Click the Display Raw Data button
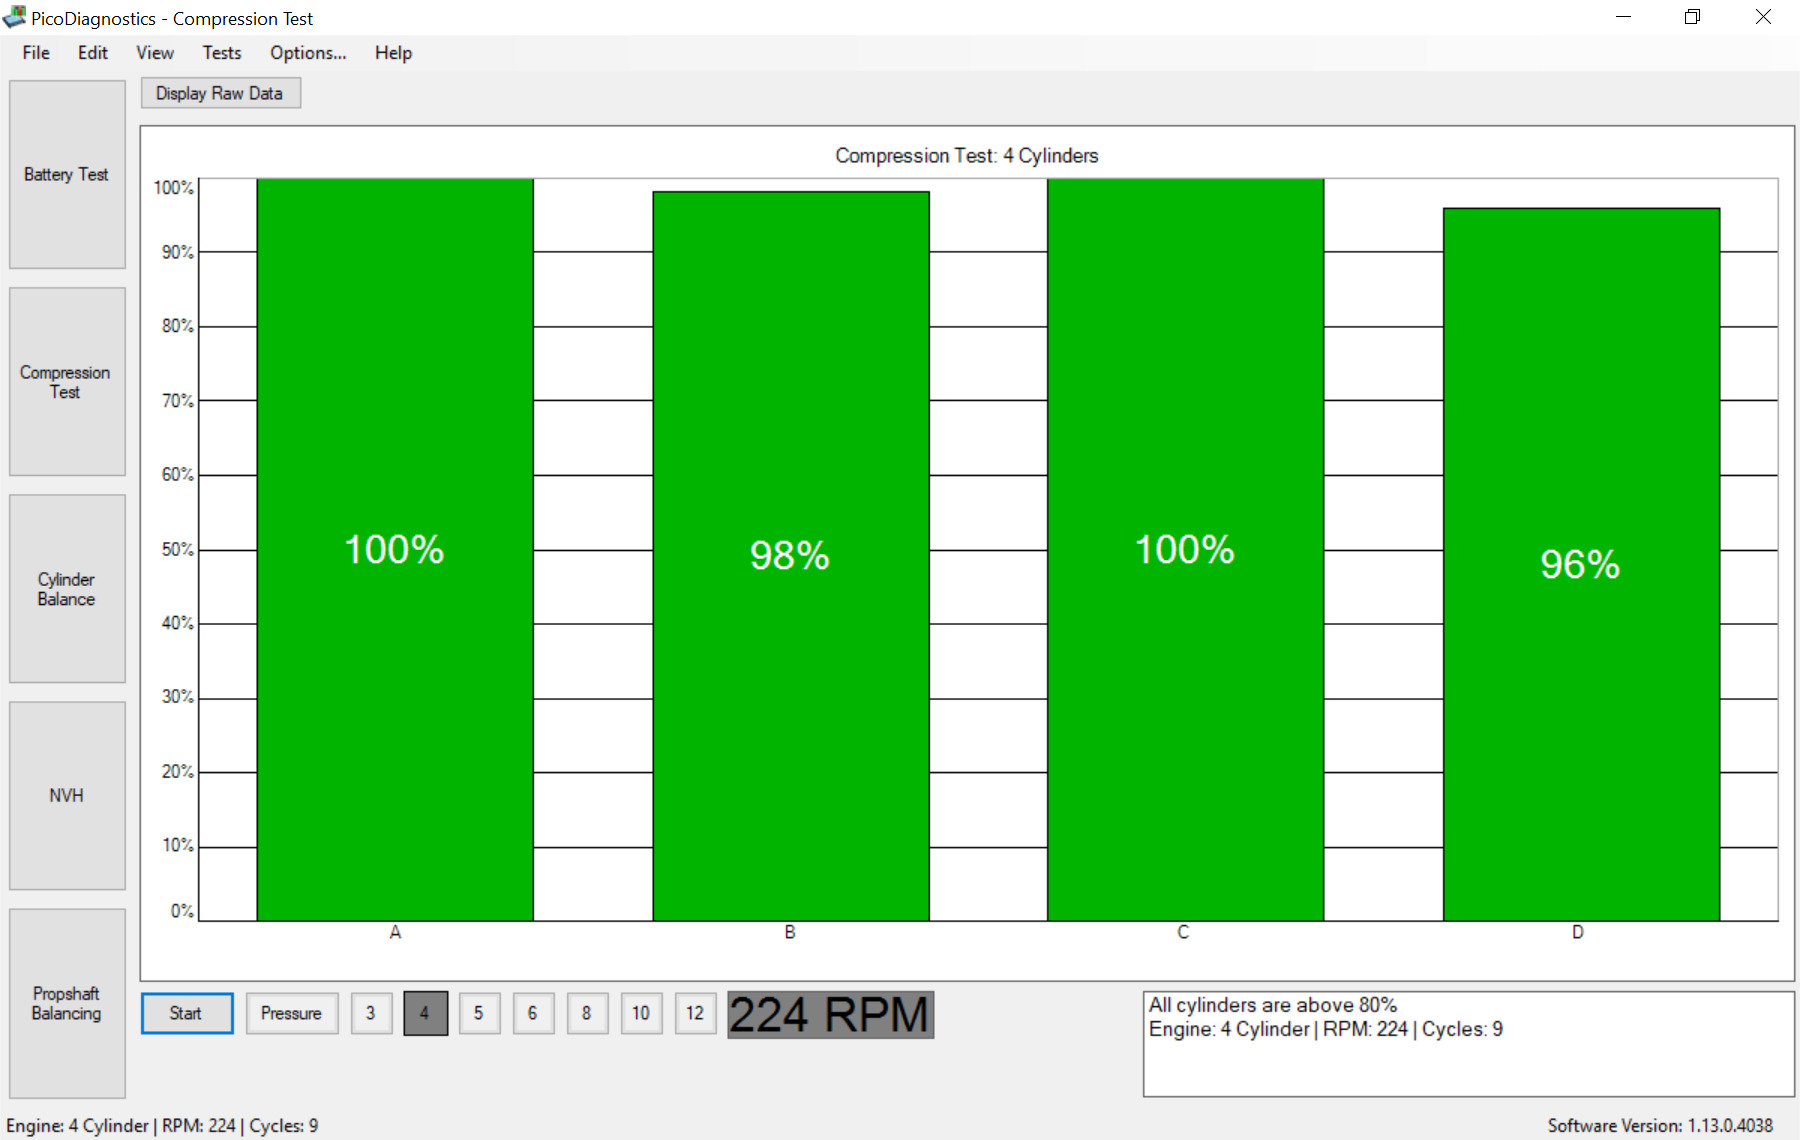Image resolution: width=1800 pixels, height=1140 pixels. [x=220, y=93]
